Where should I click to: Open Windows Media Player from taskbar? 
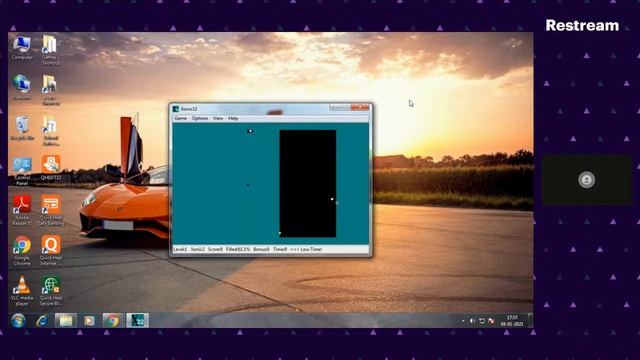[89, 320]
